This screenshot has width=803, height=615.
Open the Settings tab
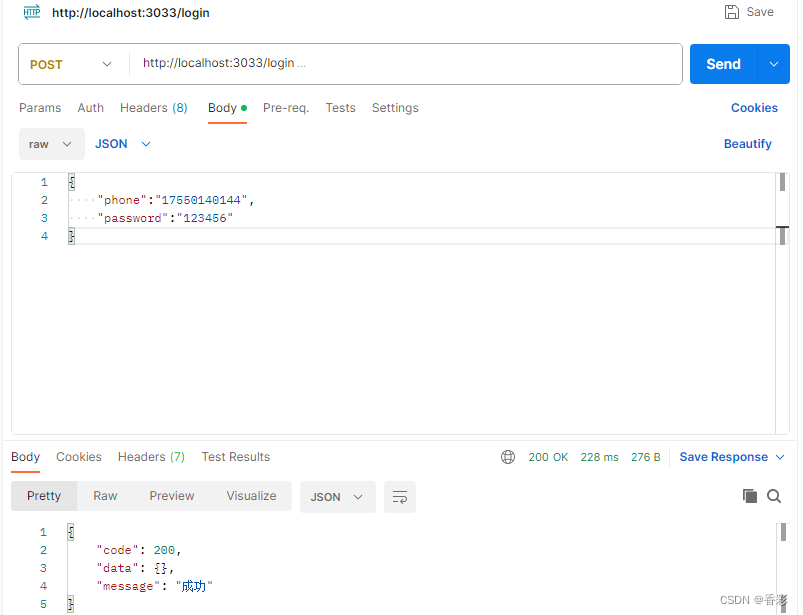[x=395, y=108]
